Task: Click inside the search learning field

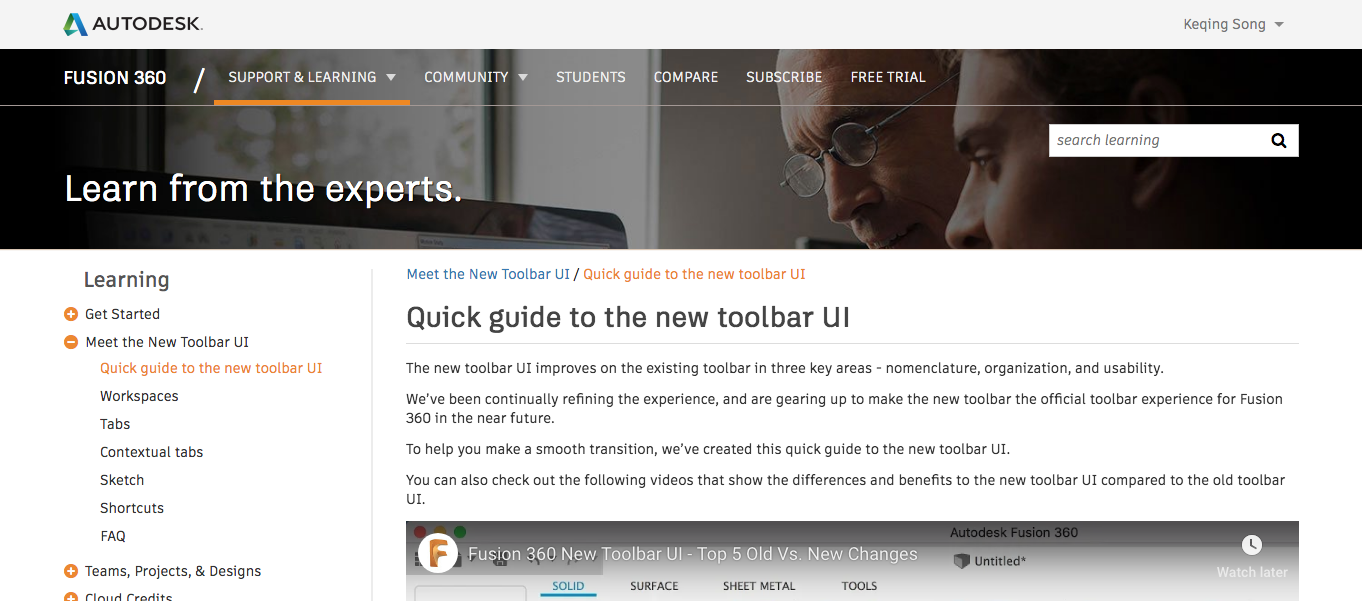Action: click(x=1155, y=141)
